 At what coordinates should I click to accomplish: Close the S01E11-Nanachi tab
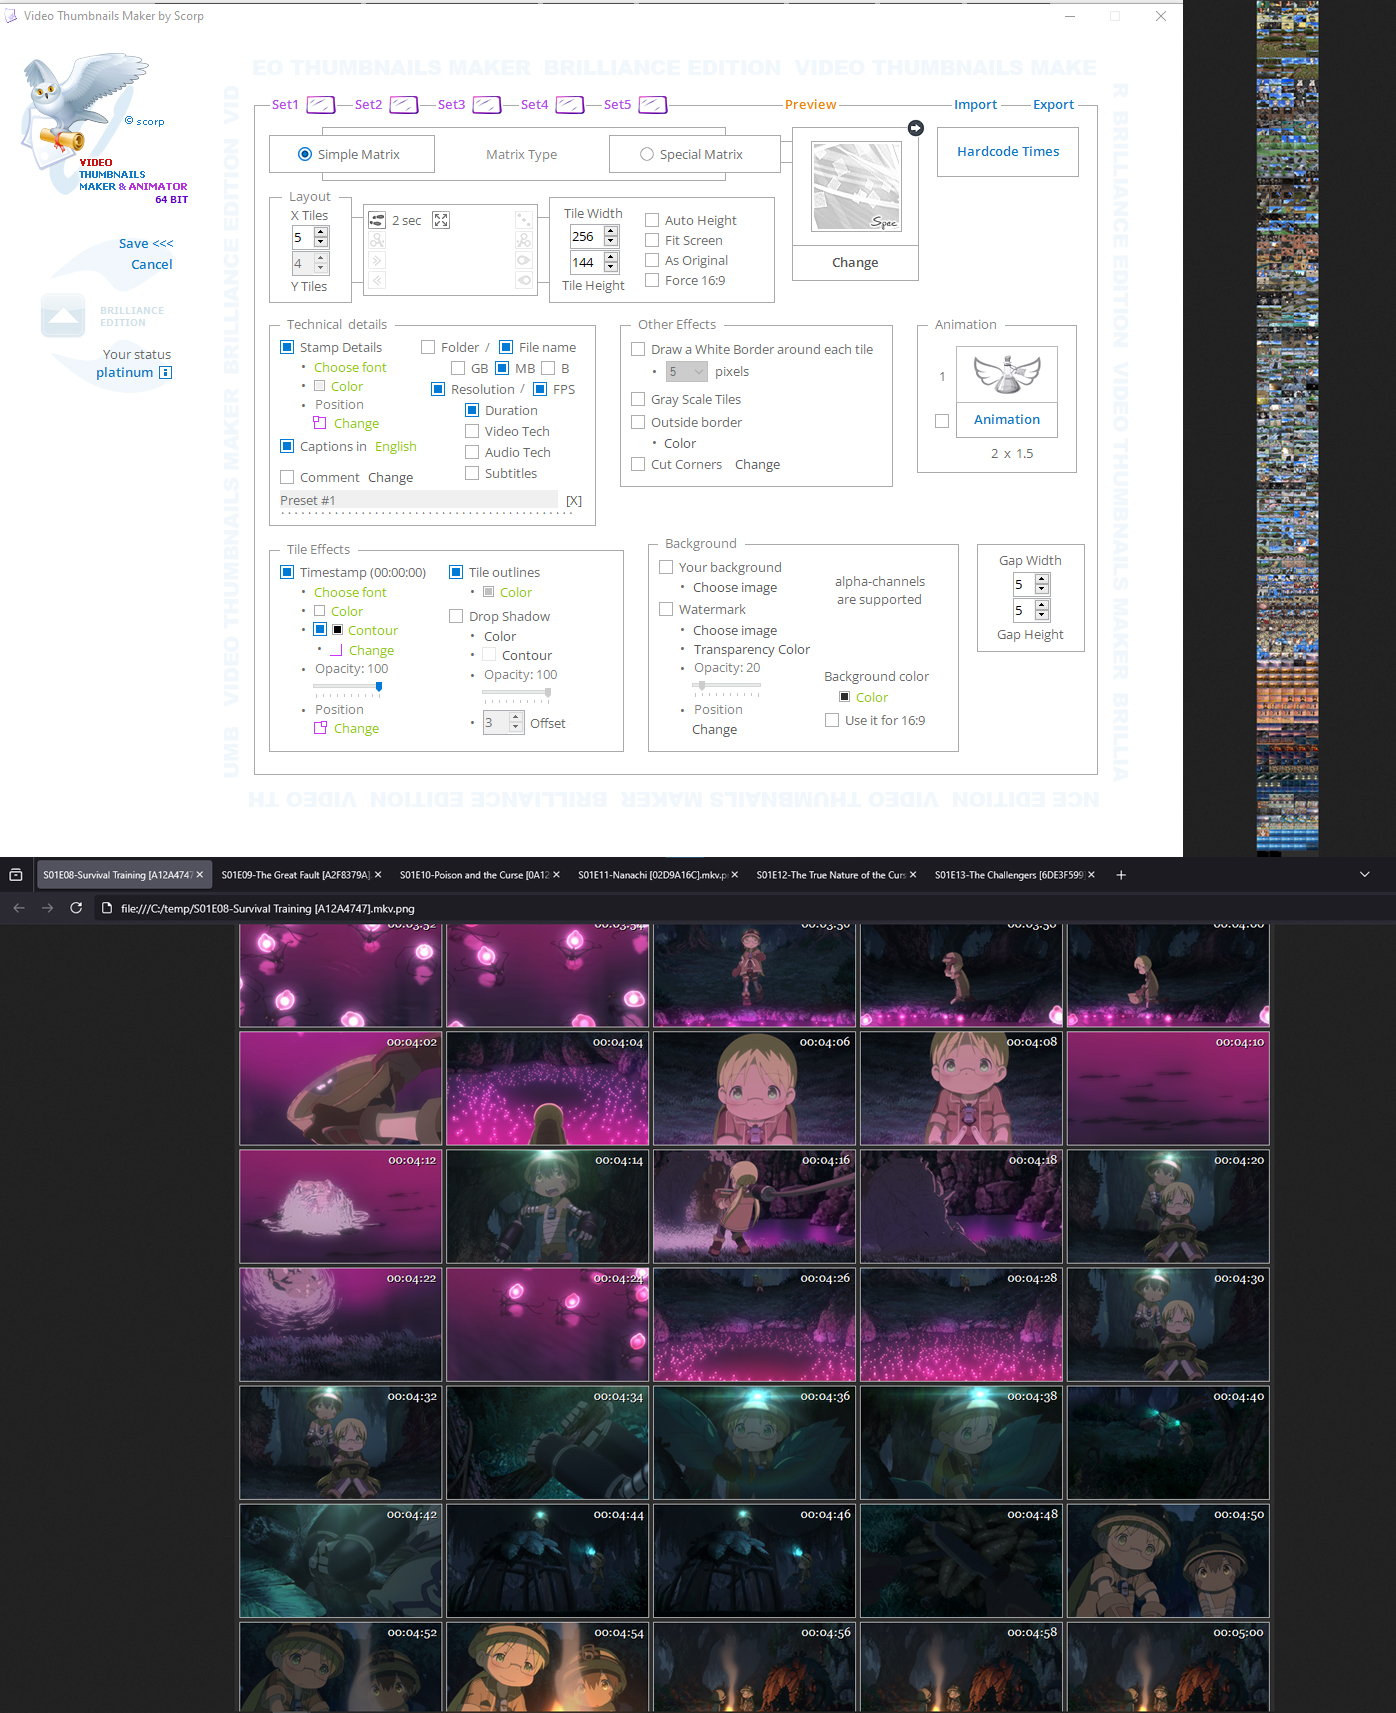[735, 875]
